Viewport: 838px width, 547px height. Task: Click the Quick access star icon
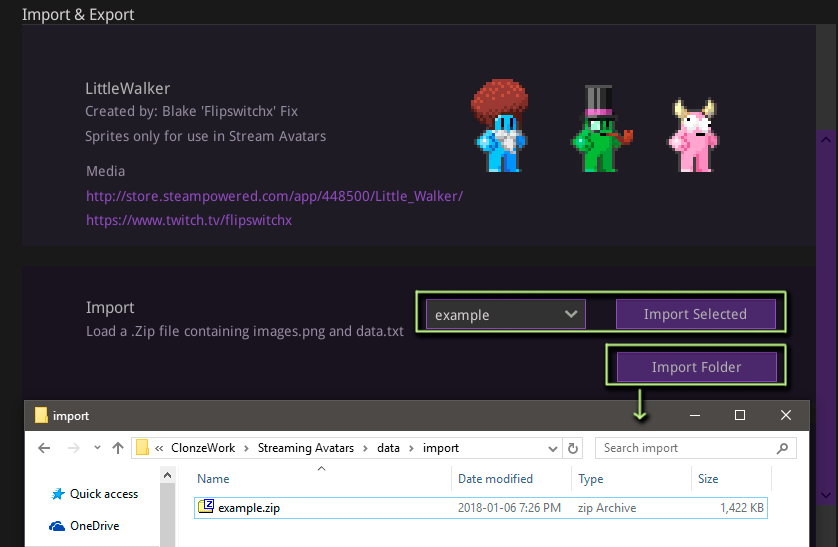point(58,494)
